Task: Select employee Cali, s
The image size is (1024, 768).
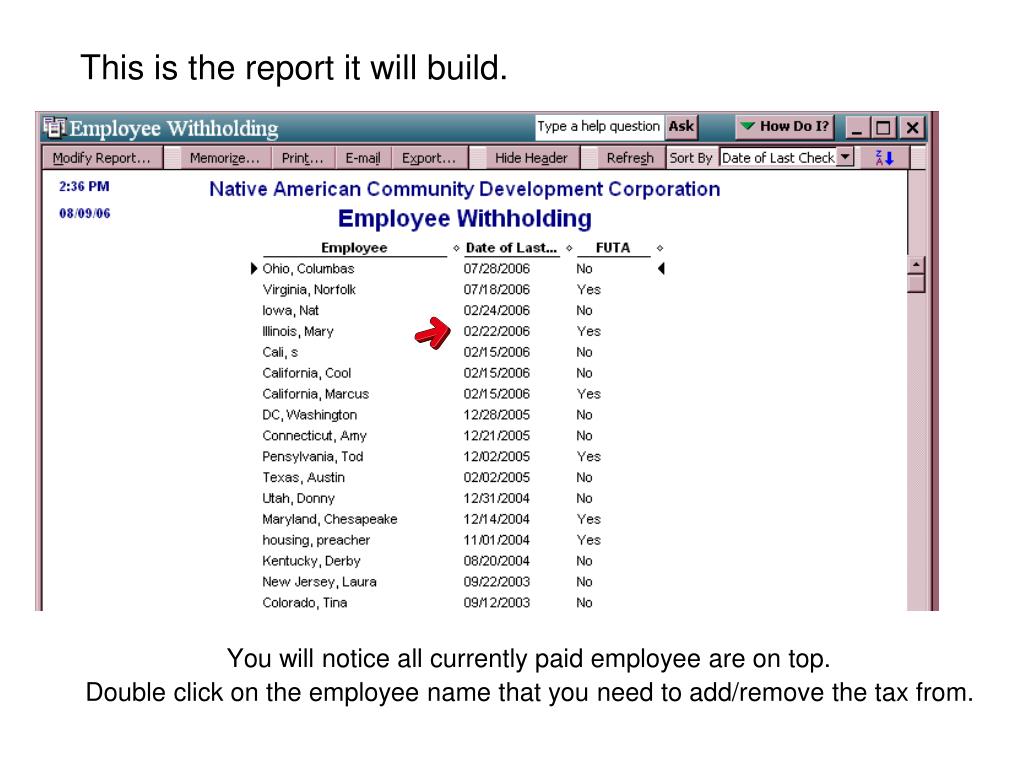Action: click(280, 352)
